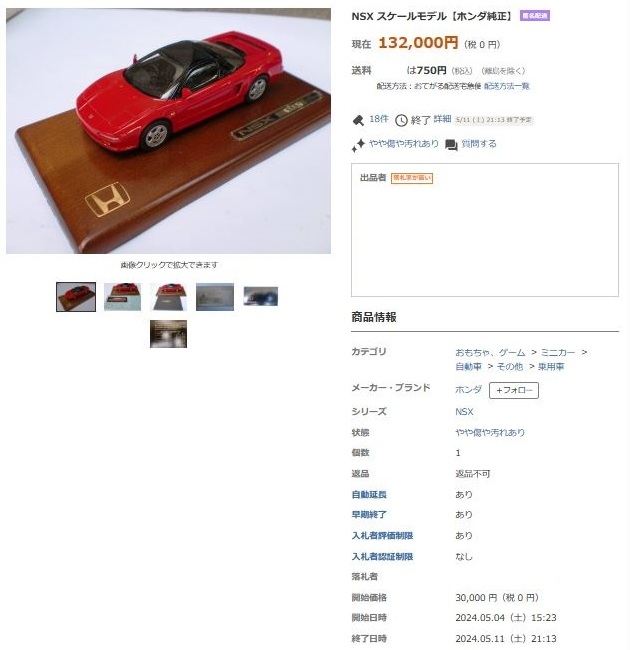Image resolution: width=630 pixels, height=650 pixels.
Task: Open the 乗用車 category link
Action: pyautogui.click(x=551, y=366)
